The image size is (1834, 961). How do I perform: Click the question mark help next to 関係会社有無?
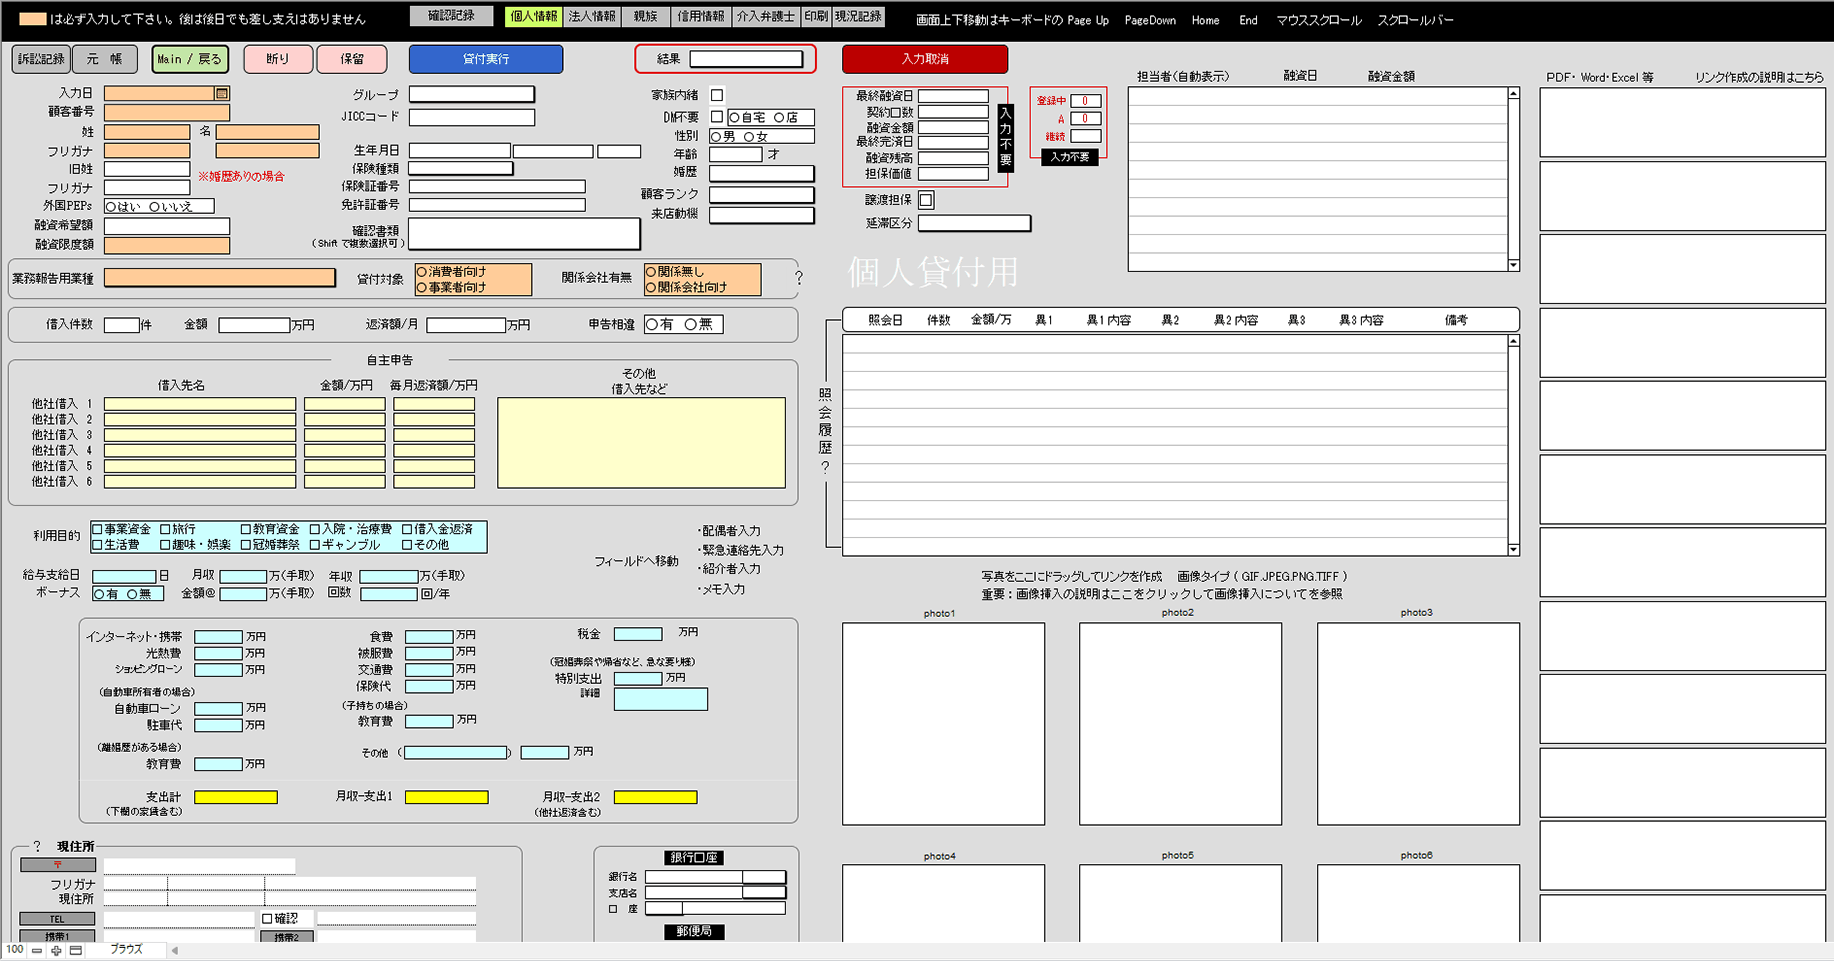[x=798, y=278]
